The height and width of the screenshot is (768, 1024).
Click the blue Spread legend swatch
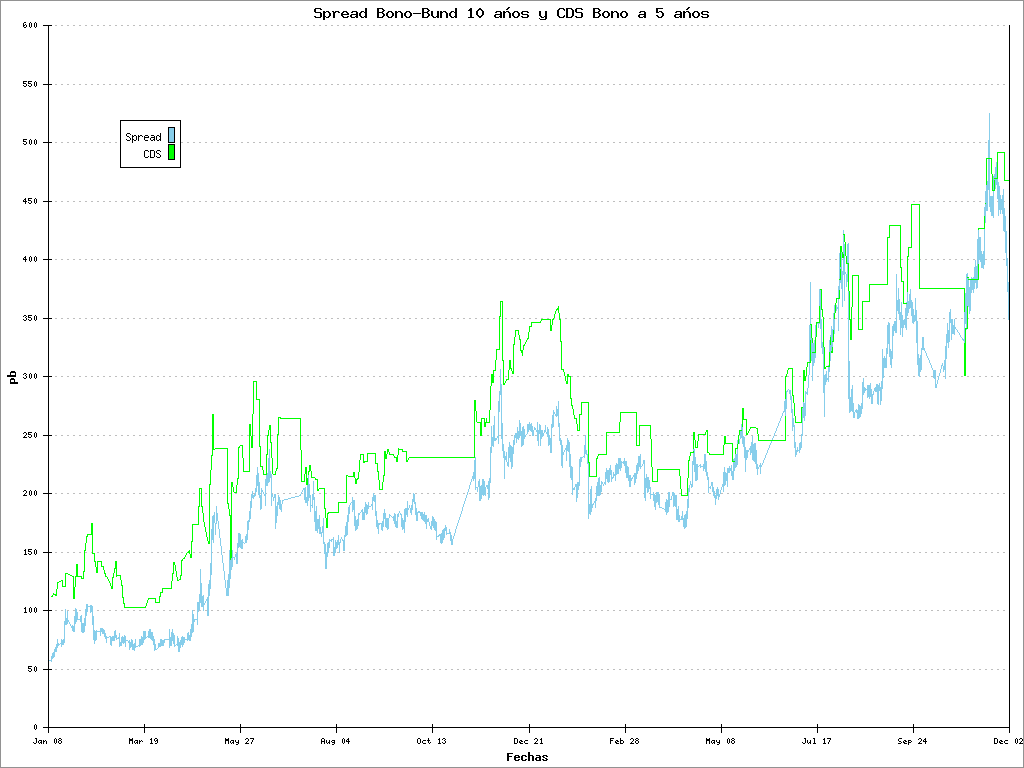tap(171, 136)
